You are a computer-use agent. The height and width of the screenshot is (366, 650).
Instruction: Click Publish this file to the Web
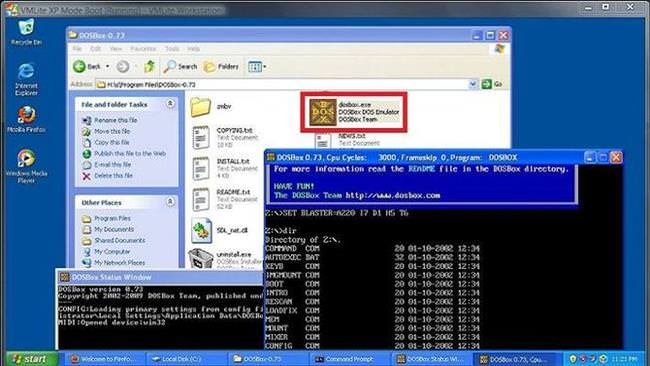[x=130, y=153]
